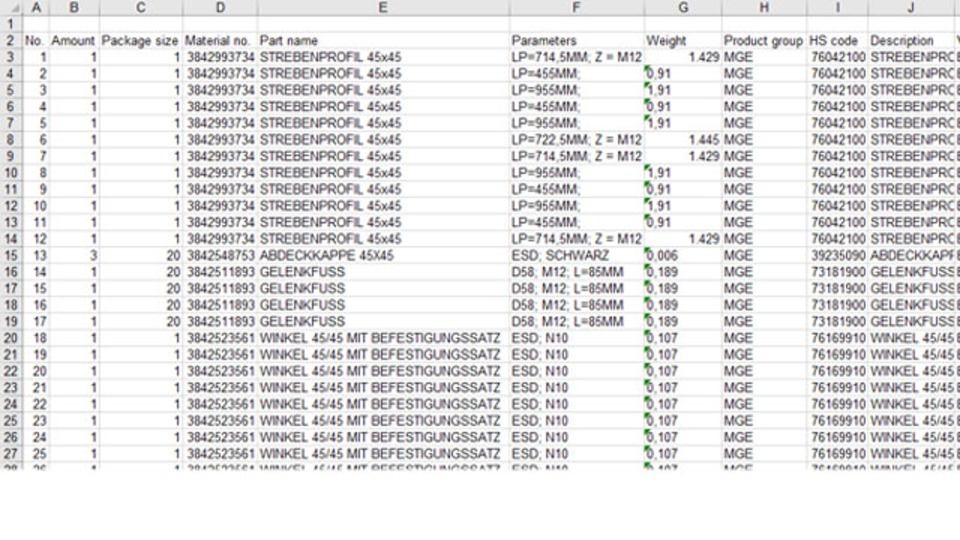The width and height of the screenshot is (960, 540).
Task: Select material number 3842548753 cell
Action: click(x=219, y=256)
